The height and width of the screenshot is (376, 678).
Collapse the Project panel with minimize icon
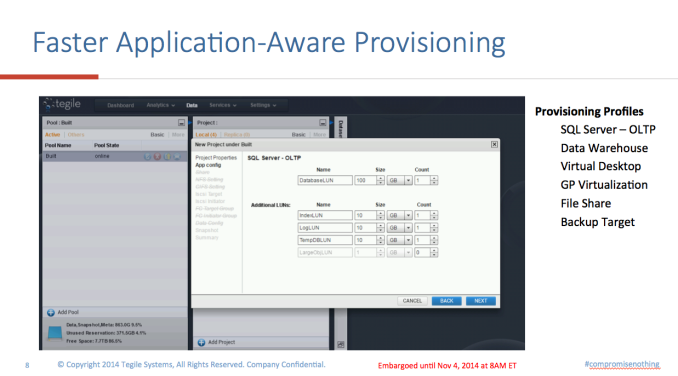323,123
